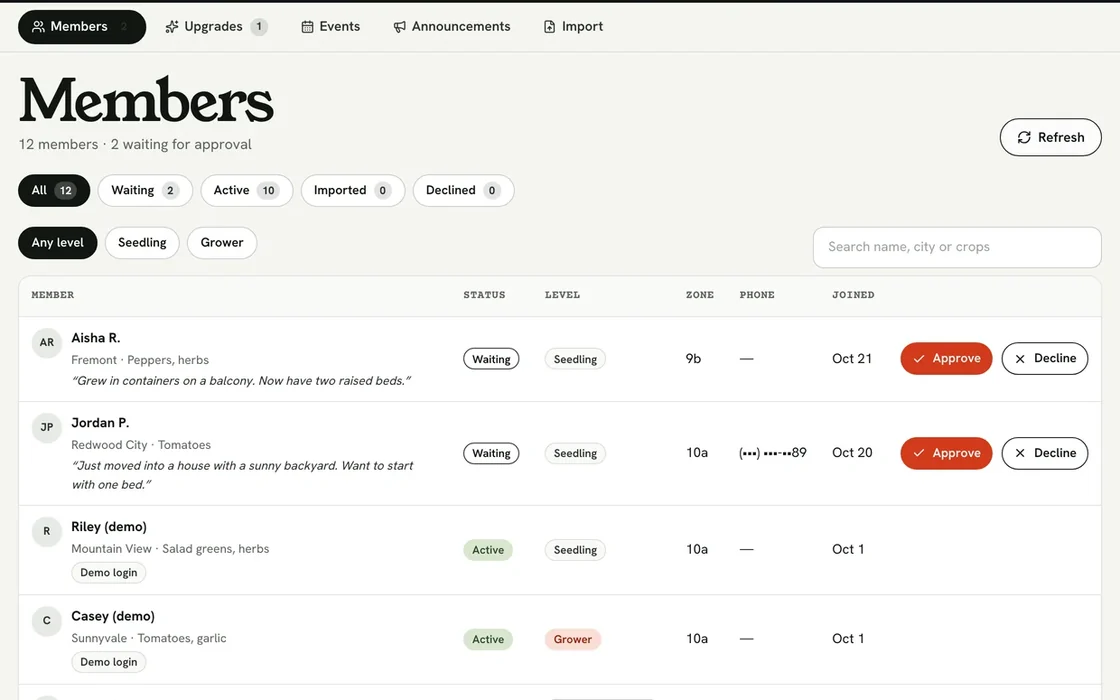Click checkmark icon on Jordan's Approve button

pos(919,453)
